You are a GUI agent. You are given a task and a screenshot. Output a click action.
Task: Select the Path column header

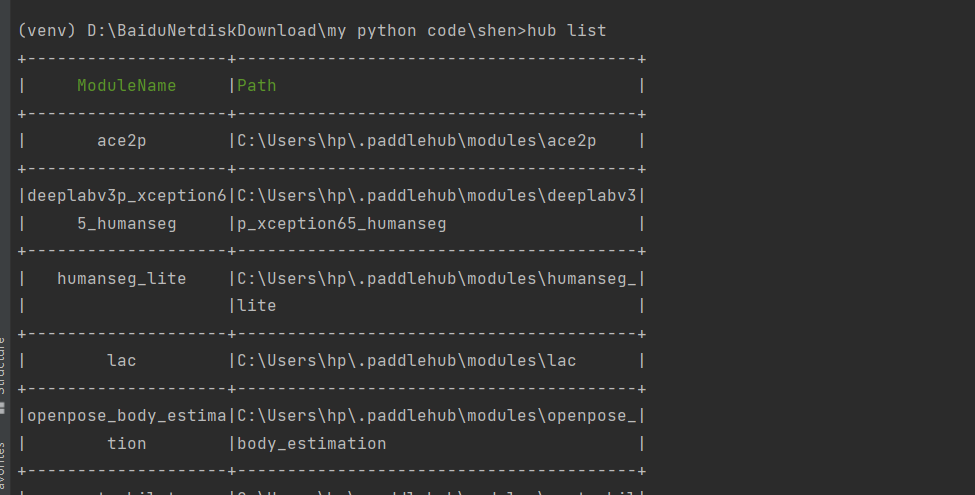pyautogui.click(x=257, y=86)
